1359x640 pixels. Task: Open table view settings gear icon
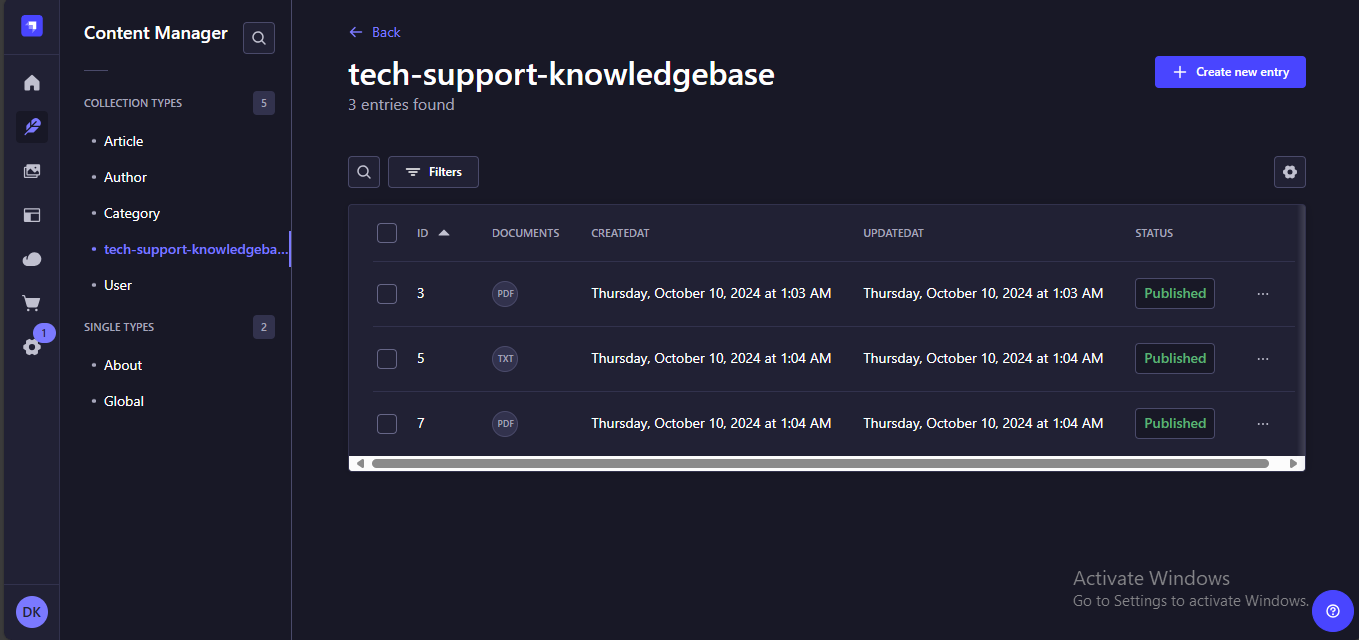coord(1289,172)
